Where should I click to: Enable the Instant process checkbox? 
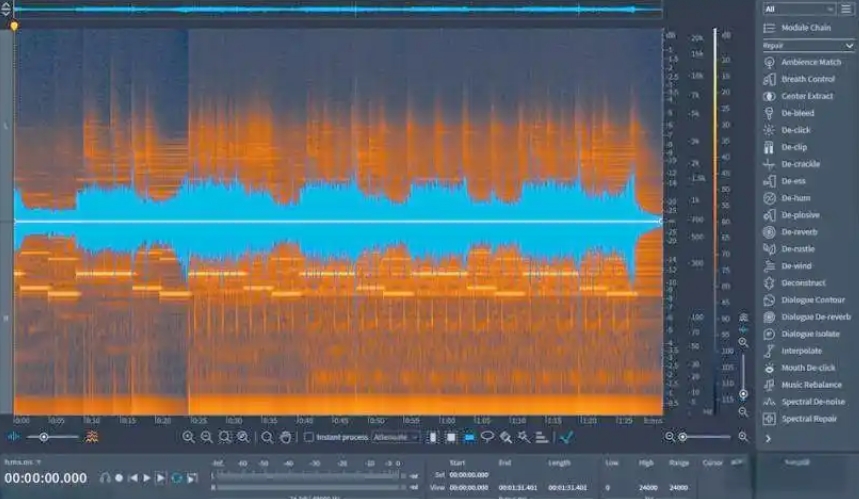[309, 437]
